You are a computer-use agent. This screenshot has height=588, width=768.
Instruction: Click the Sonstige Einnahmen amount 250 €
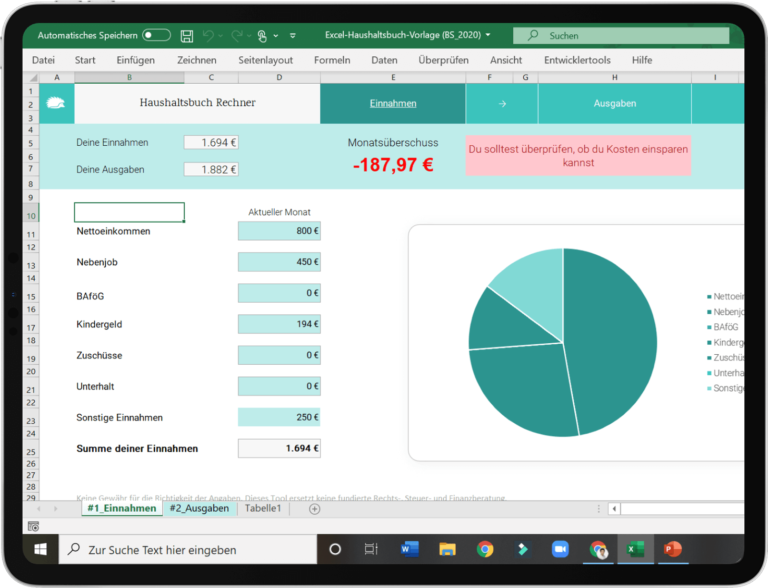pyautogui.click(x=279, y=417)
